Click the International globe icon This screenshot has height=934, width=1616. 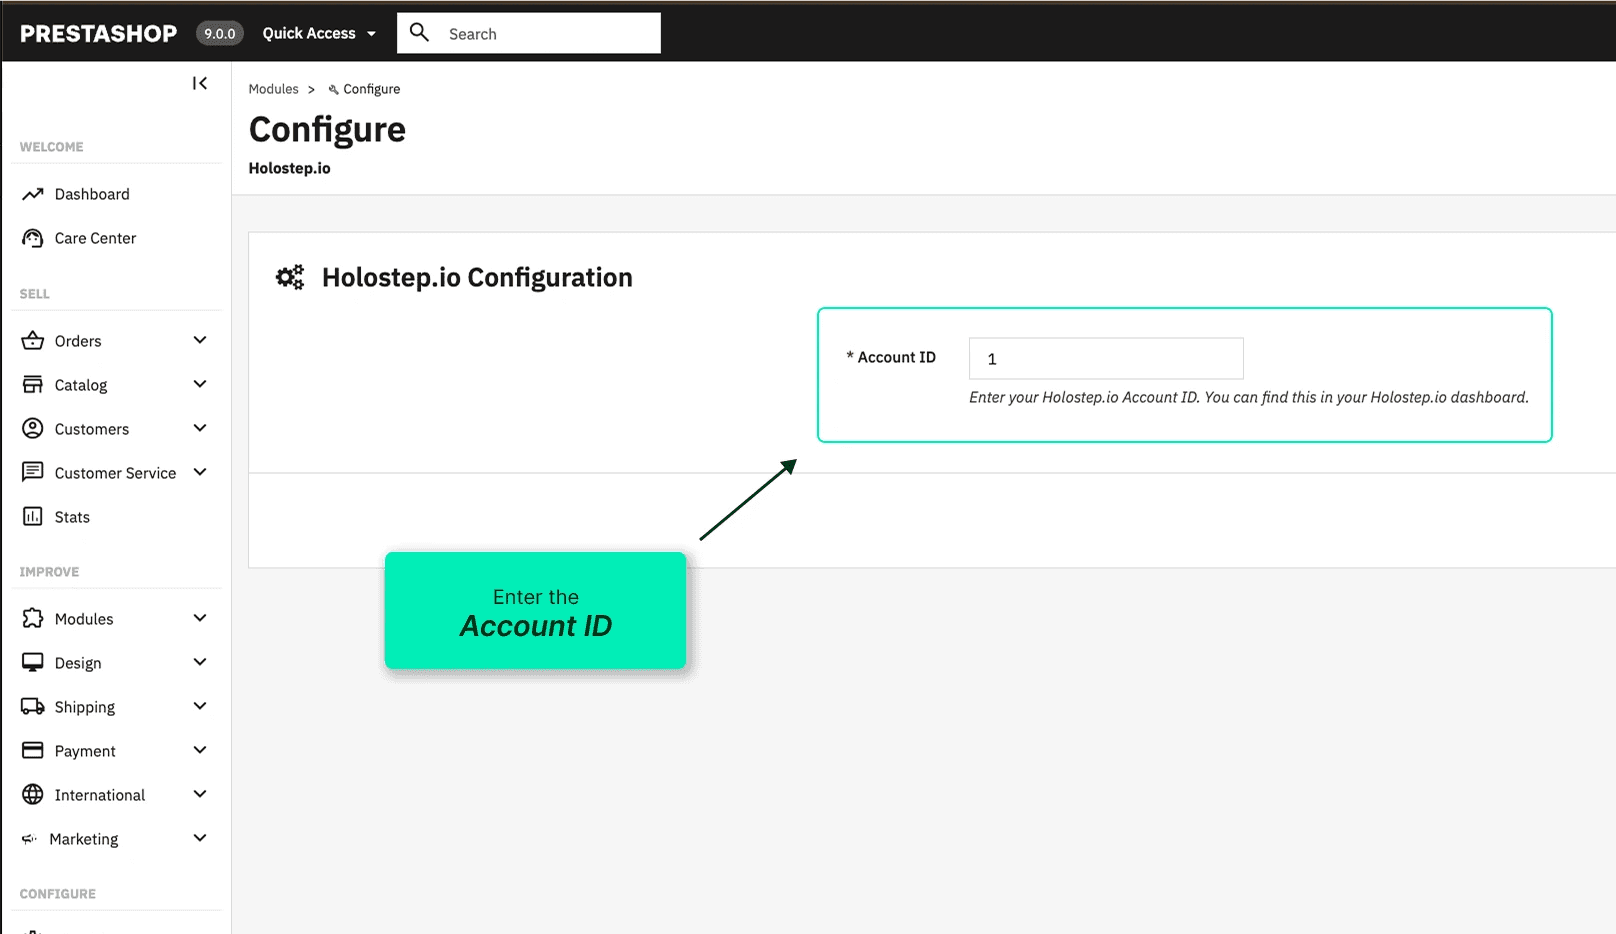pos(33,794)
